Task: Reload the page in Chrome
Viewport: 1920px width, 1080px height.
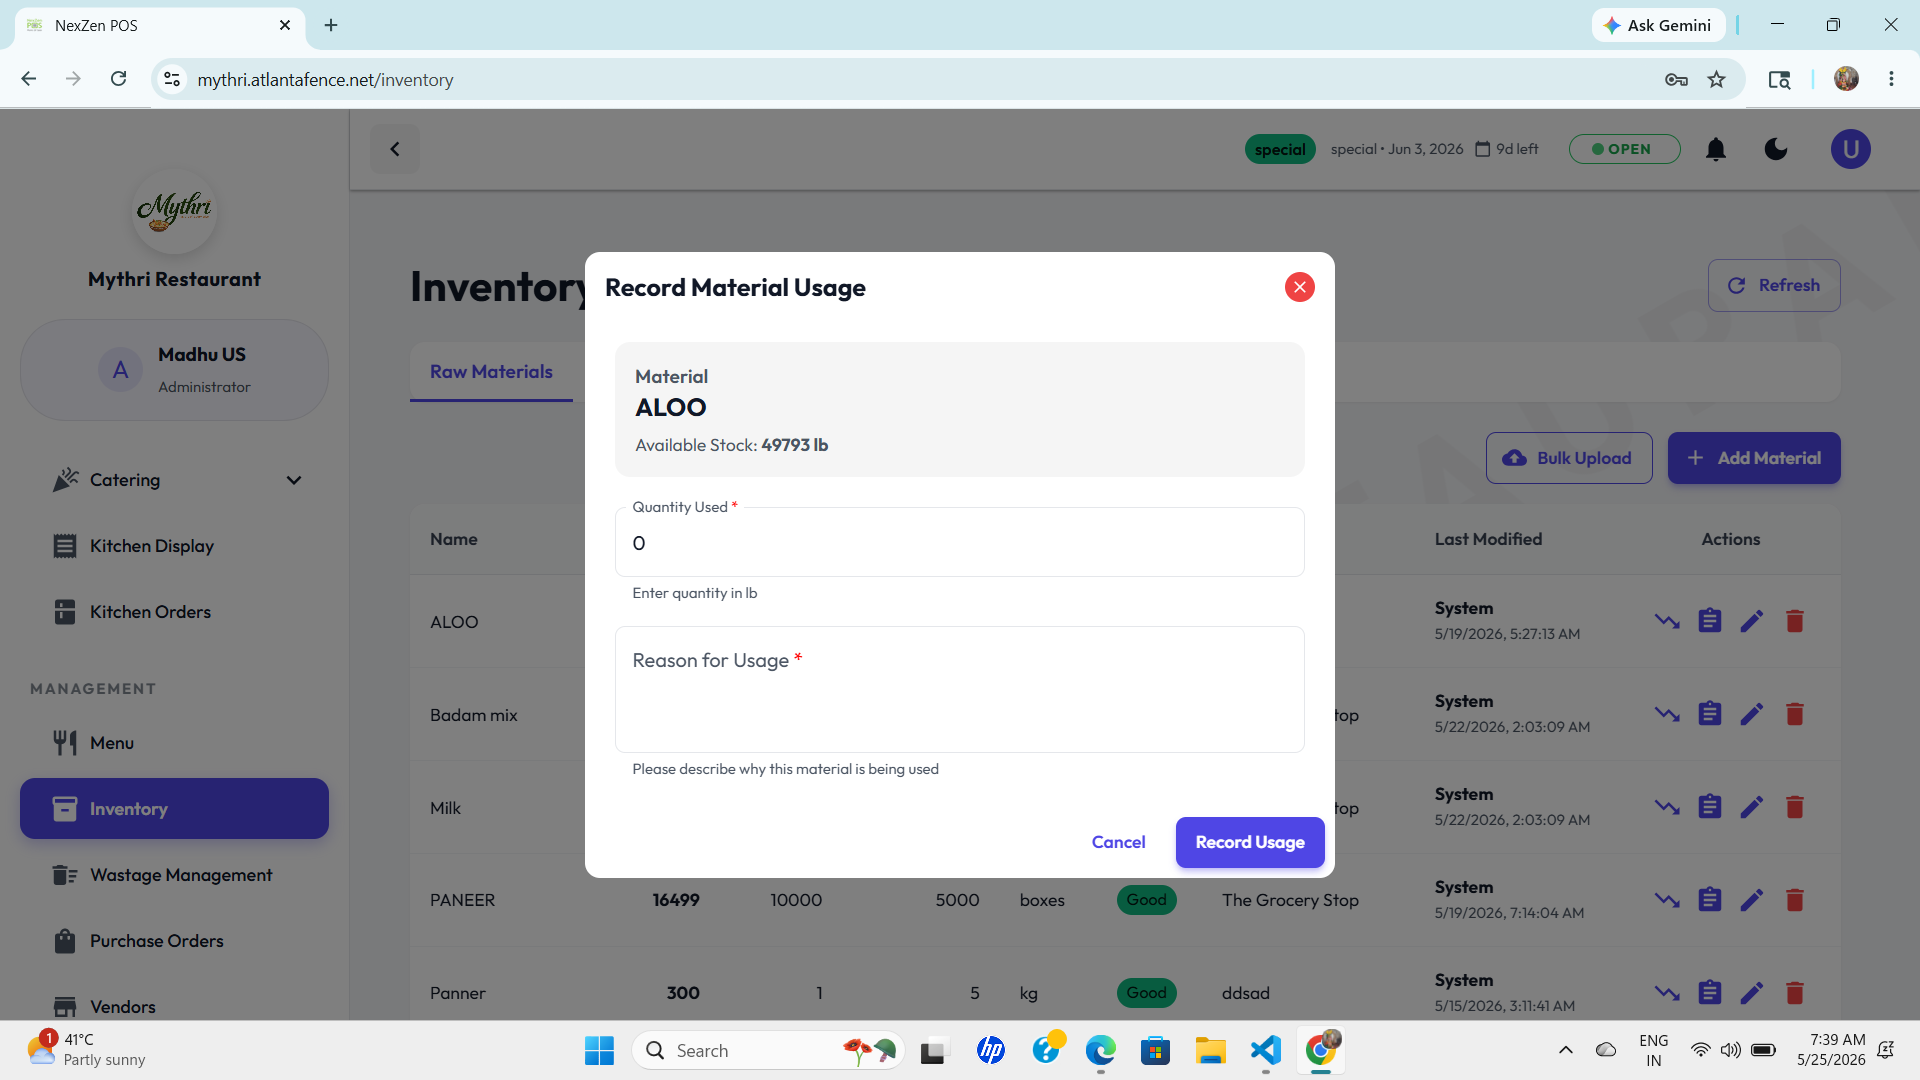Action: 118,79
